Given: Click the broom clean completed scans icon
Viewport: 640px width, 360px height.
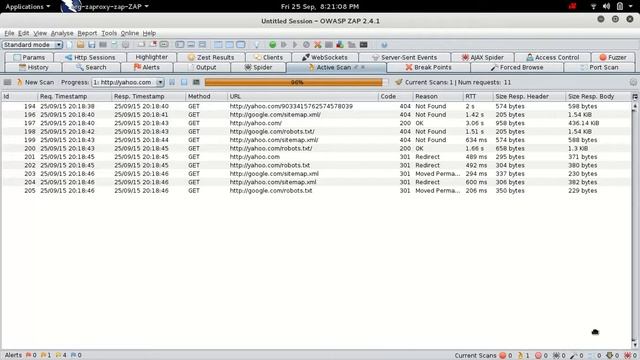Looking at the screenshot, I should [x=399, y=82].
